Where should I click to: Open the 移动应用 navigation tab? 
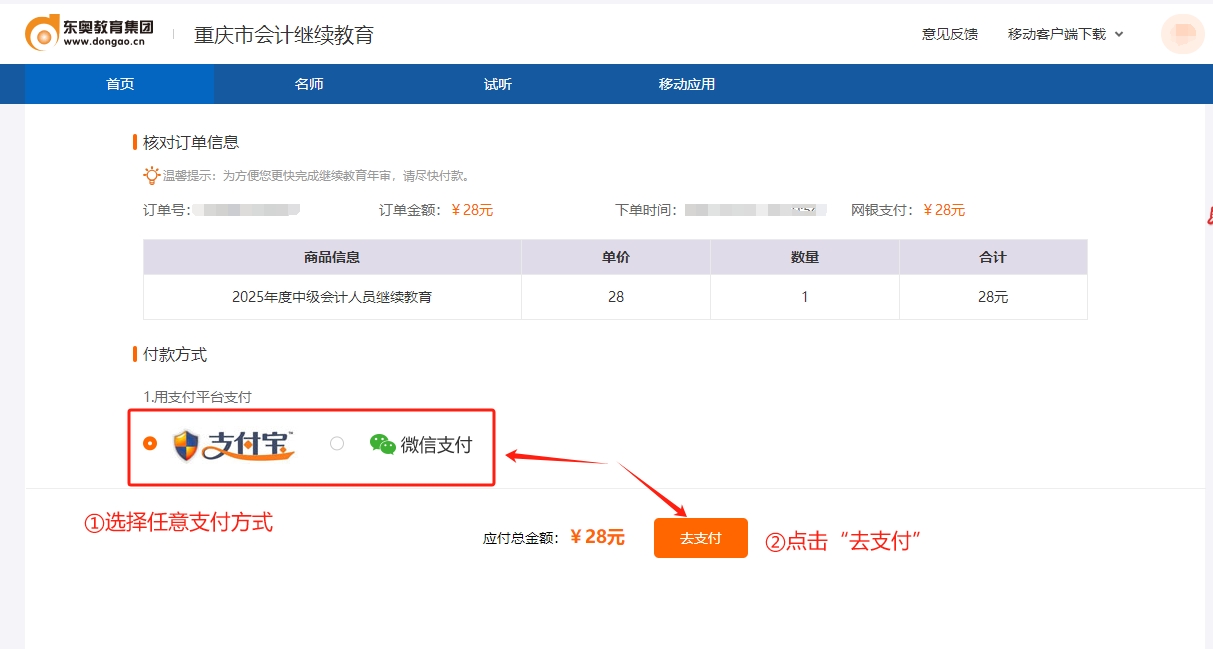coord(687,84)
